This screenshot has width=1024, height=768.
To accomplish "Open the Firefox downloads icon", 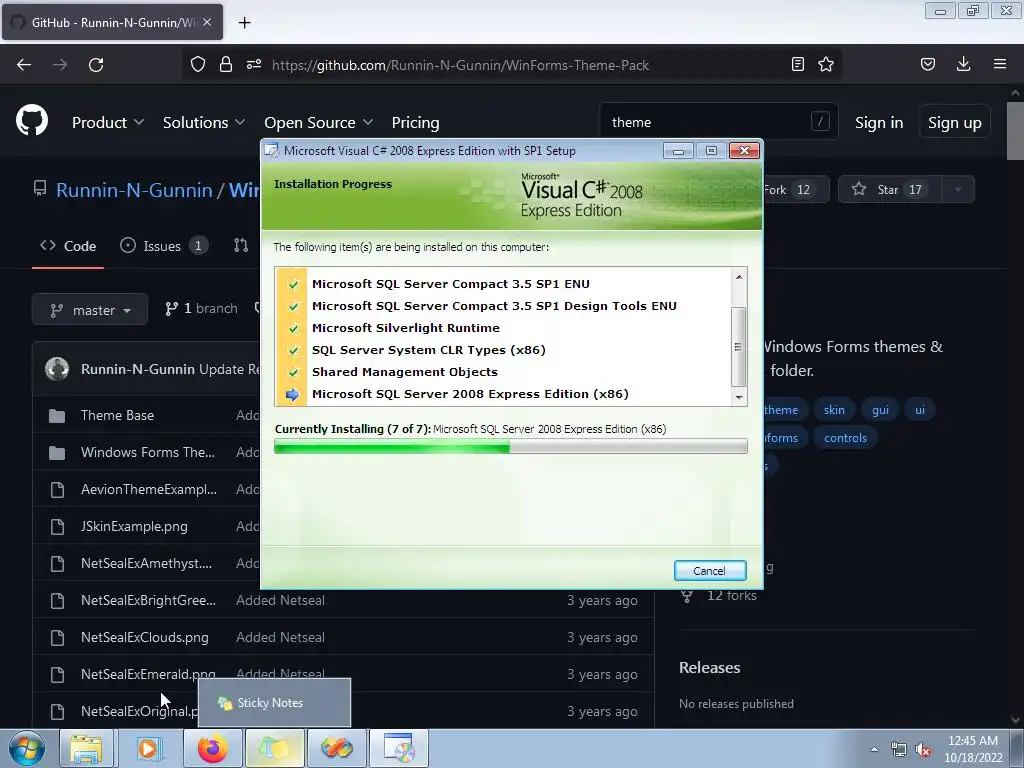I will point(963,64).
